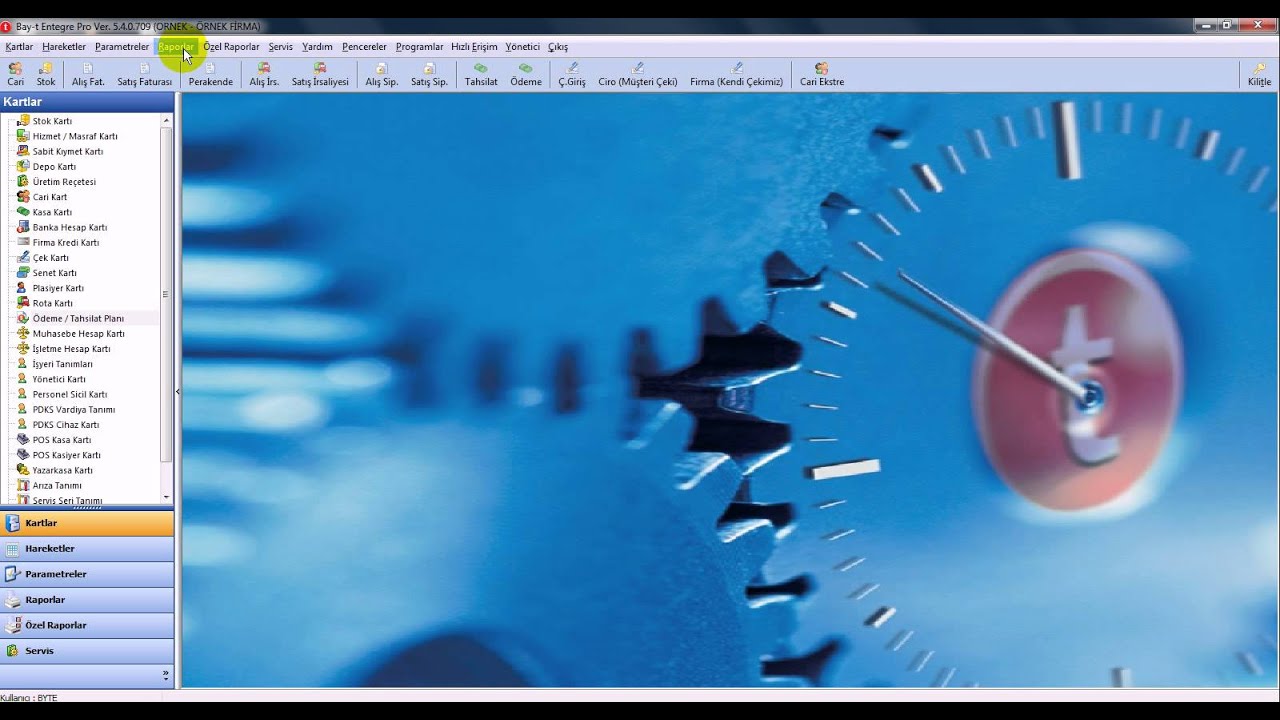1280x720 pixels.
Task: Select Muhasebe Hesap Kartı in the list
Action: pos(79,334)
